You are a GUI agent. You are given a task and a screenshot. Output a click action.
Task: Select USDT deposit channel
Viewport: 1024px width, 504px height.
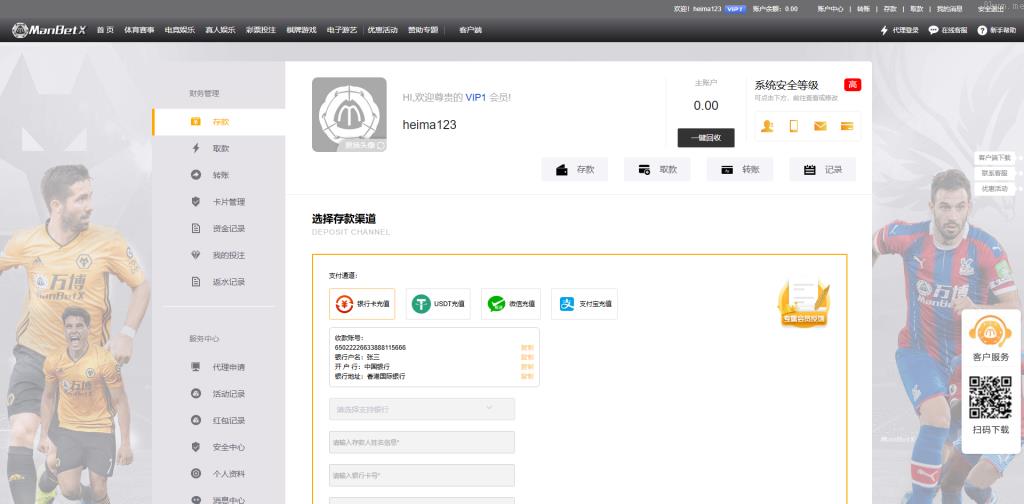pos(438,303)
